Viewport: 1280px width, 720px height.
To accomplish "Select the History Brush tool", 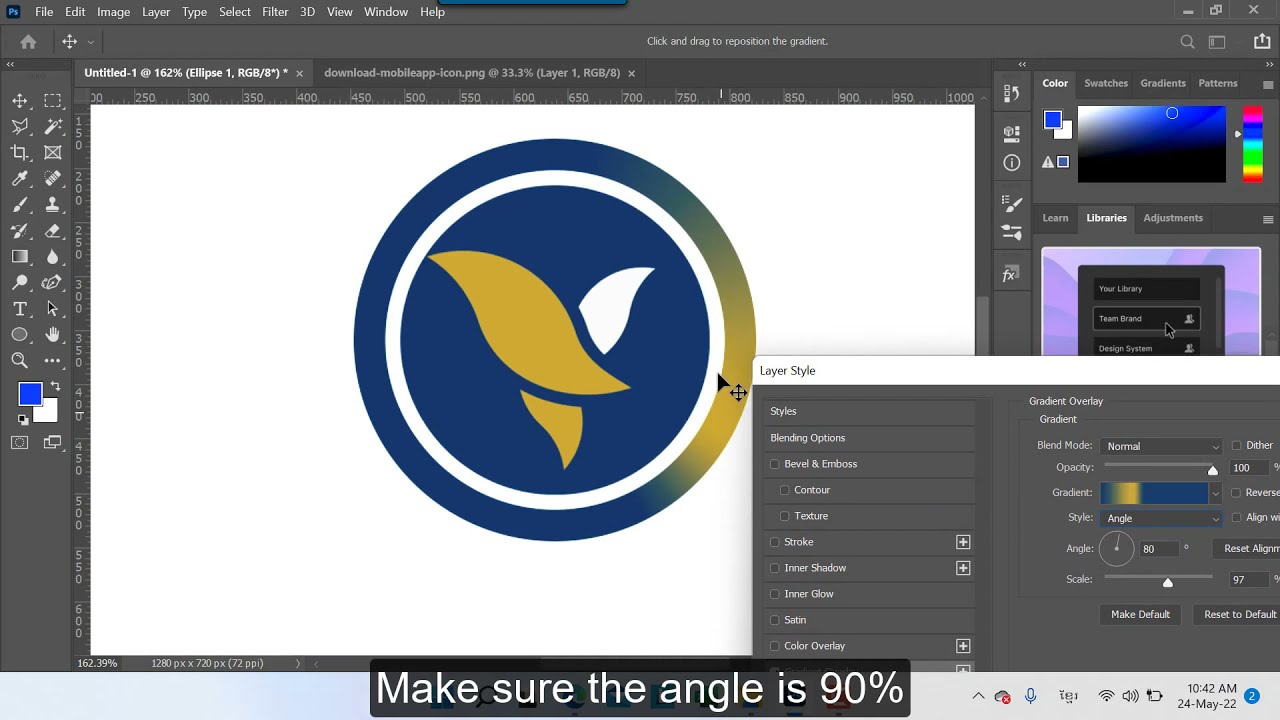I will click(x=20, y=231).
